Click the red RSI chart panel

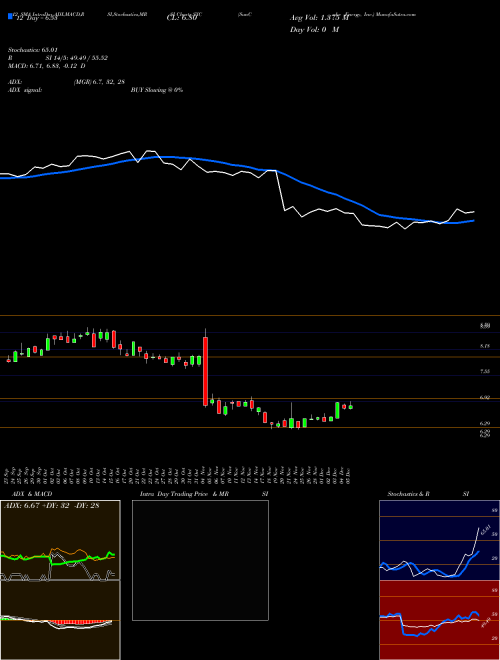(439, 620)
